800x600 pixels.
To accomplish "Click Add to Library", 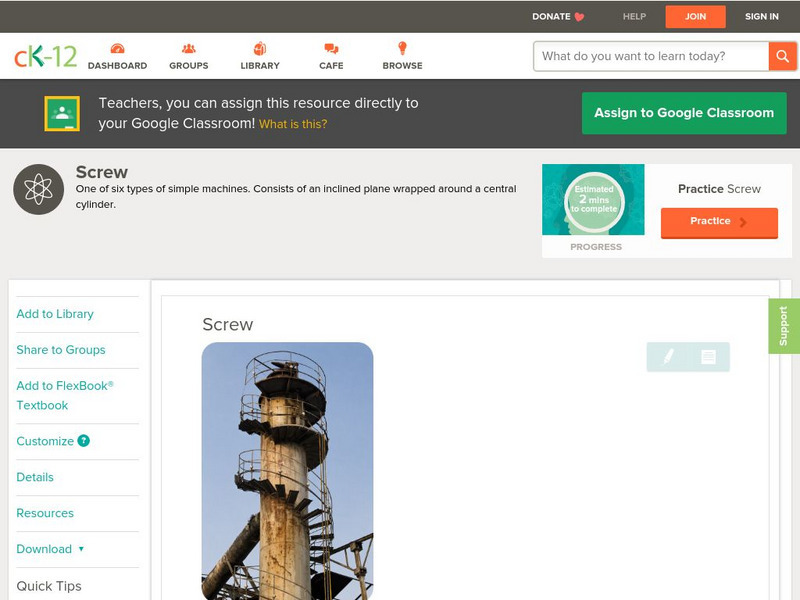I will click(x=55, y=314).
